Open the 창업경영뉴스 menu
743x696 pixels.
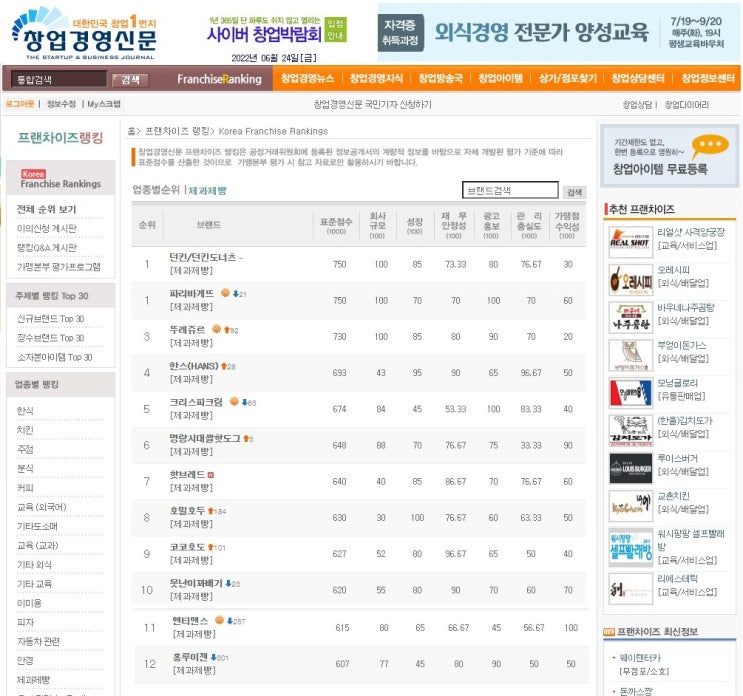click(x=308, y=79)
